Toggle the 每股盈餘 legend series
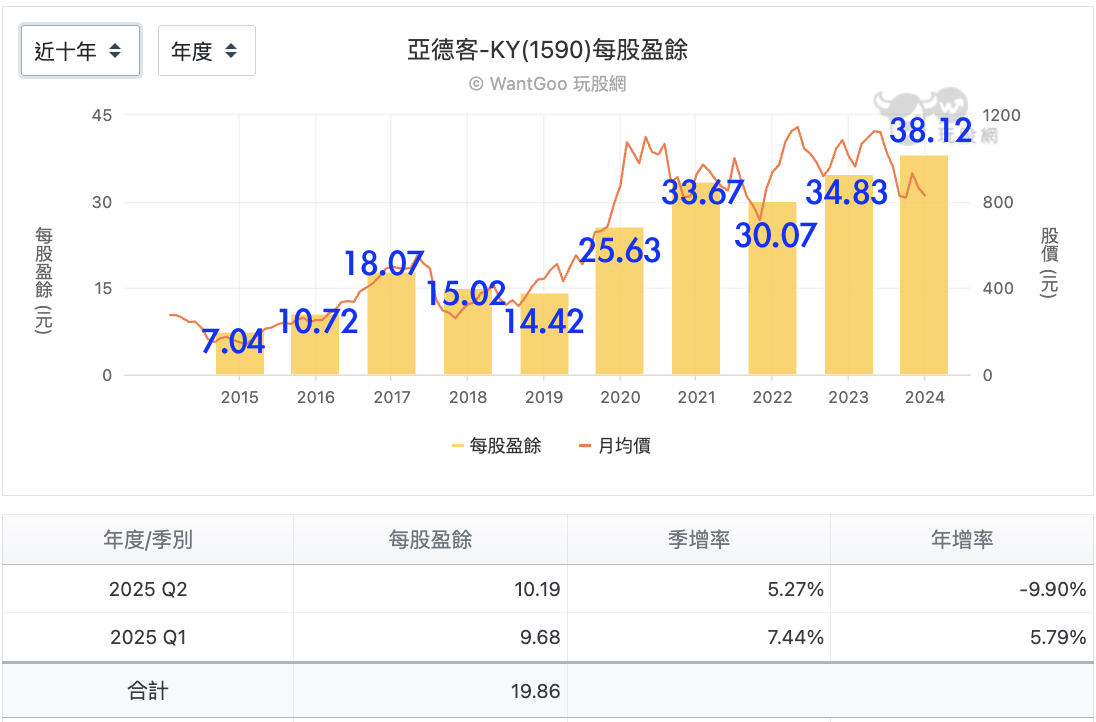This screenshot has height=722, width=1096. (496, 446)
